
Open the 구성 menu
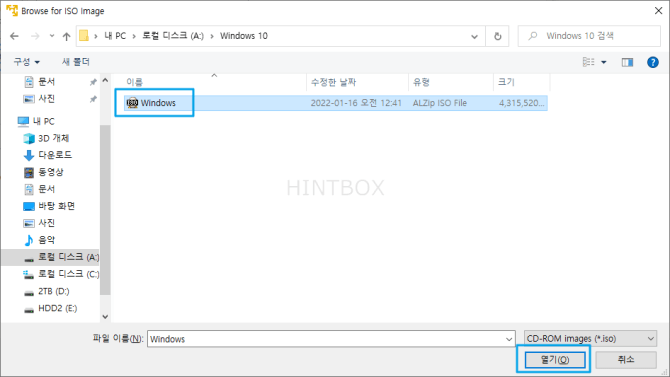coord(26,62)
